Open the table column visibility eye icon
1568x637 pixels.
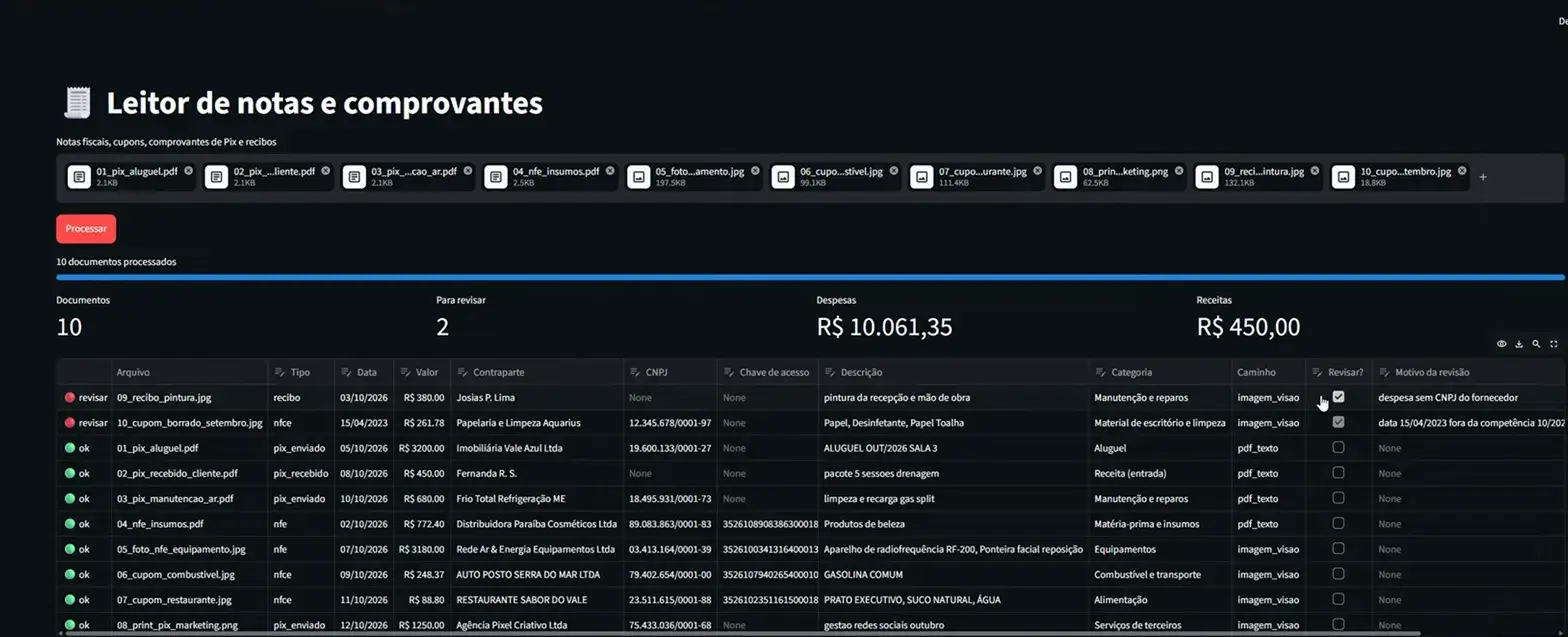[x=1502, y=344]
